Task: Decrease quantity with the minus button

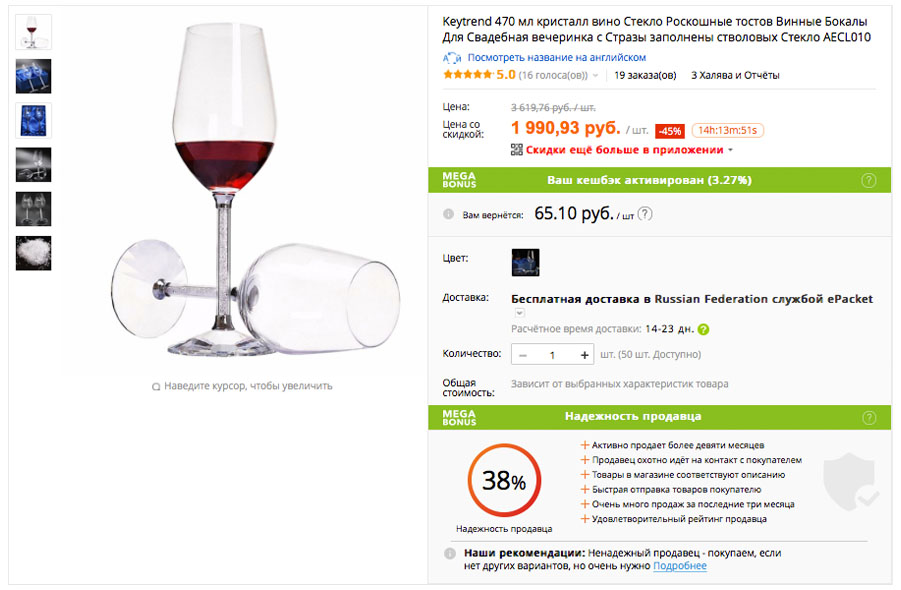Action: (522, 355)
